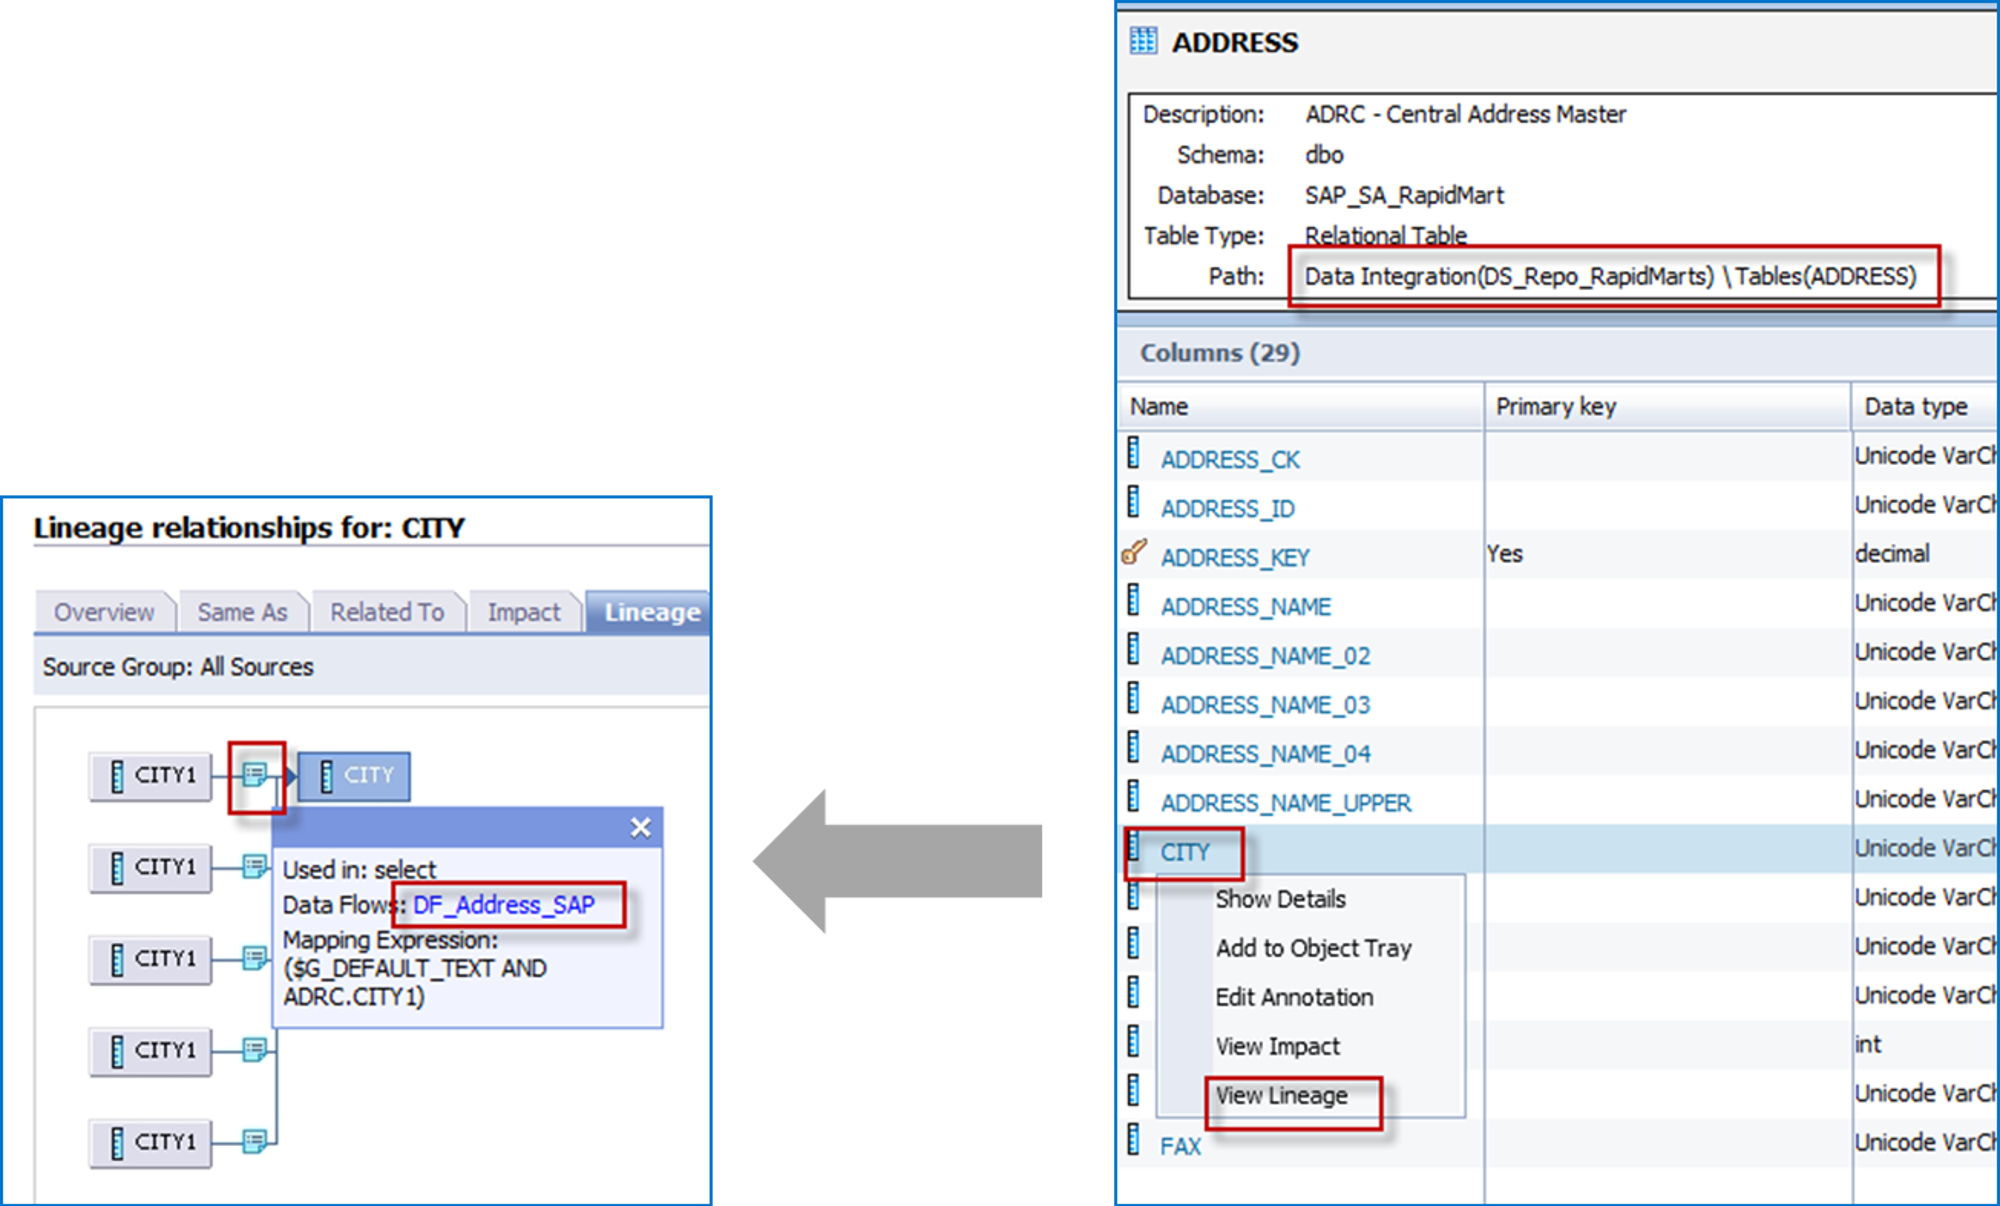Click the CITY1 source node in the lineage diagram
Viewport: 2000px width, 1206px height.
[151, 775]
